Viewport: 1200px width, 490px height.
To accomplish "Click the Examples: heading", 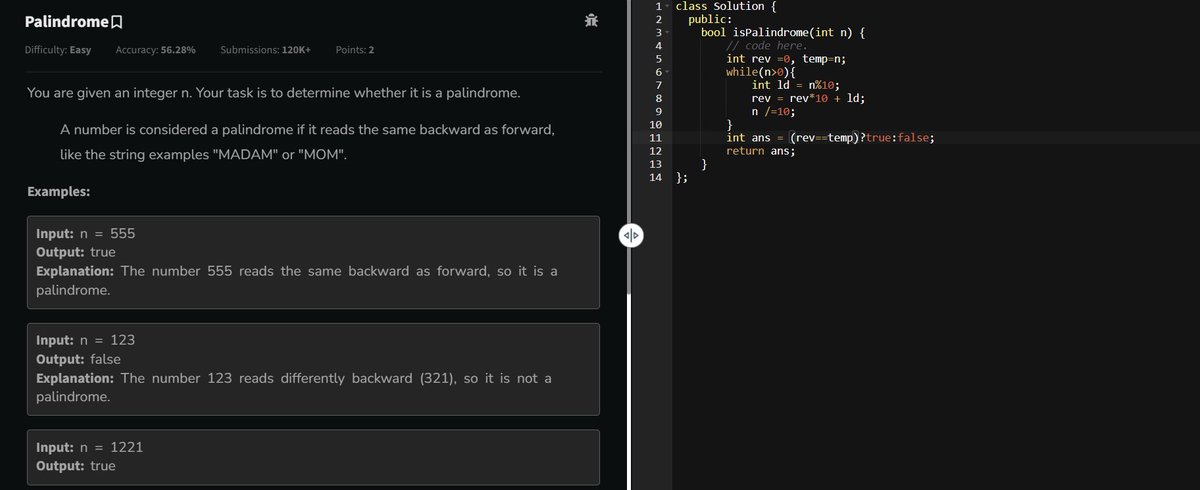I will (x=58, y=191).
